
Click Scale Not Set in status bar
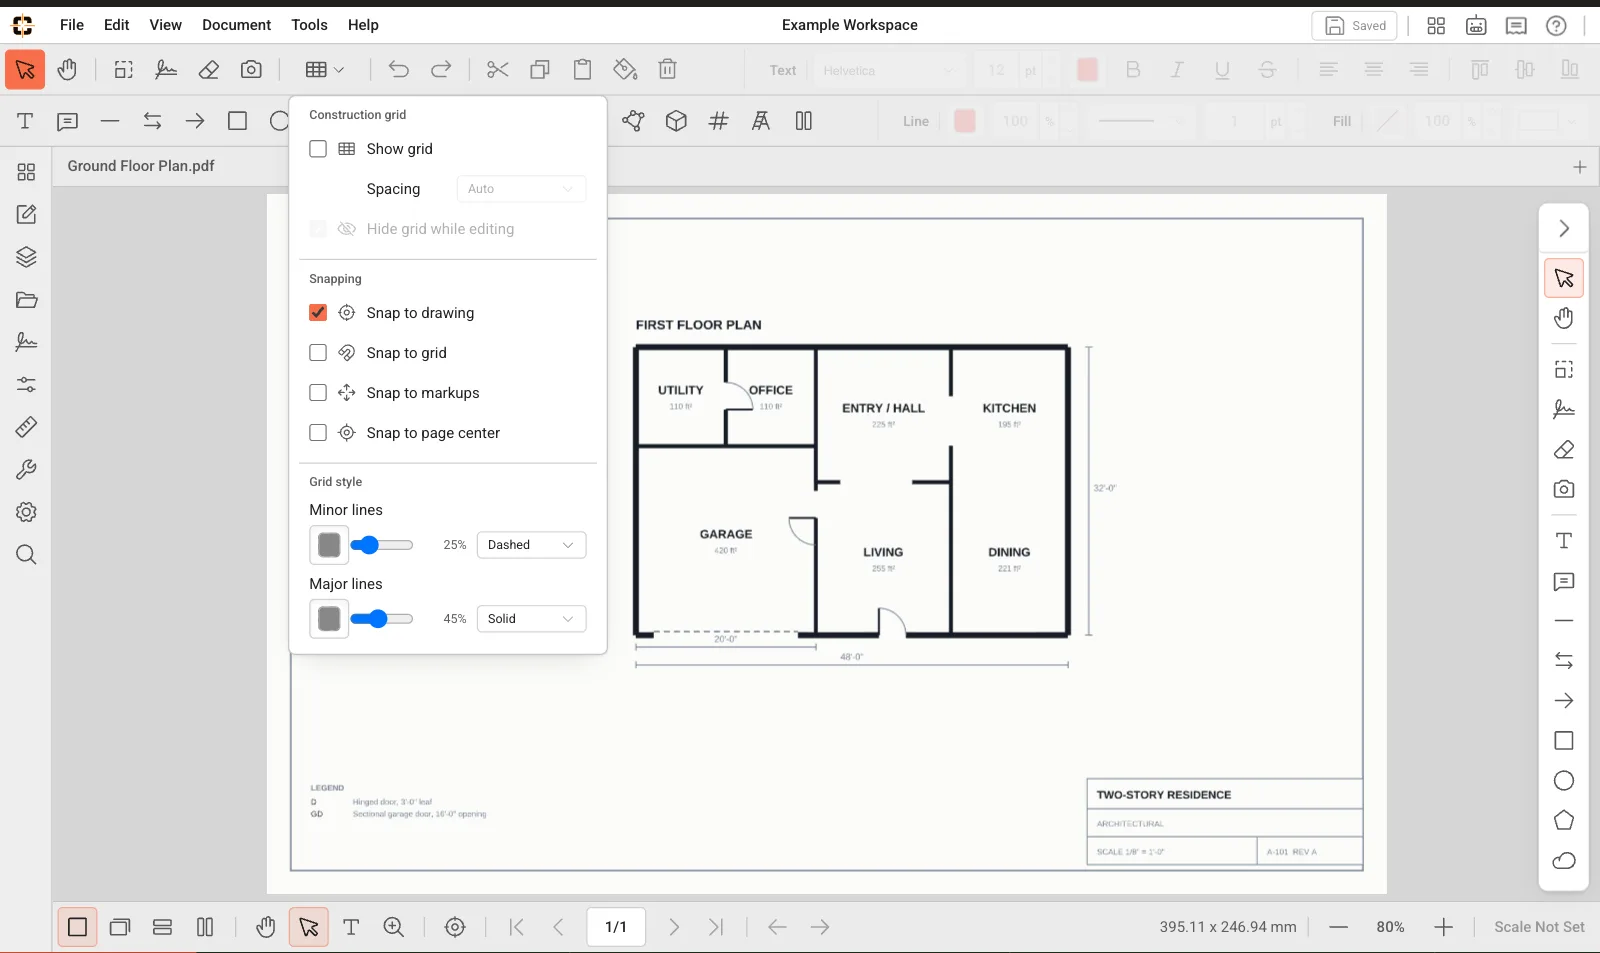click(1539, 927)
